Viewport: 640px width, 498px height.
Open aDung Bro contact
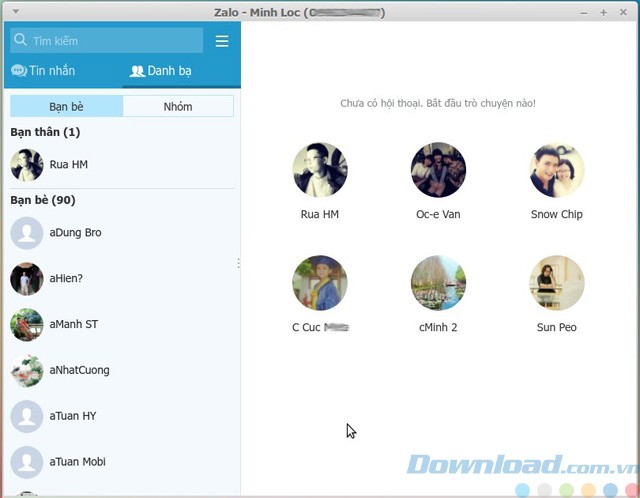[75, 233]
